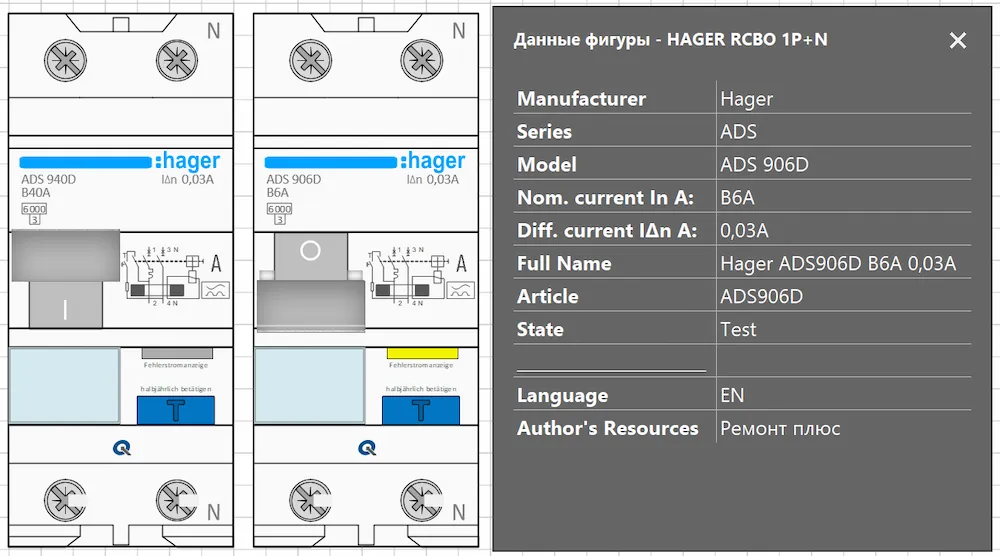Click the 6000 rating mark on ADS 940D

[x=34, y=209]
